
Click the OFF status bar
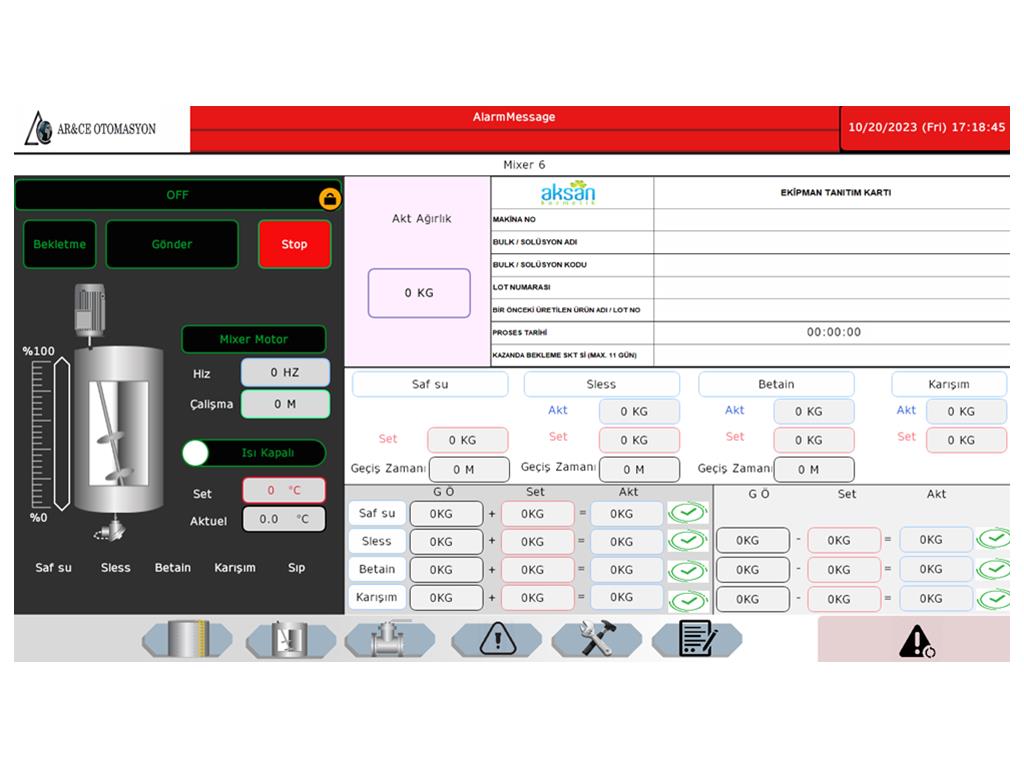(x=178, y=195)
